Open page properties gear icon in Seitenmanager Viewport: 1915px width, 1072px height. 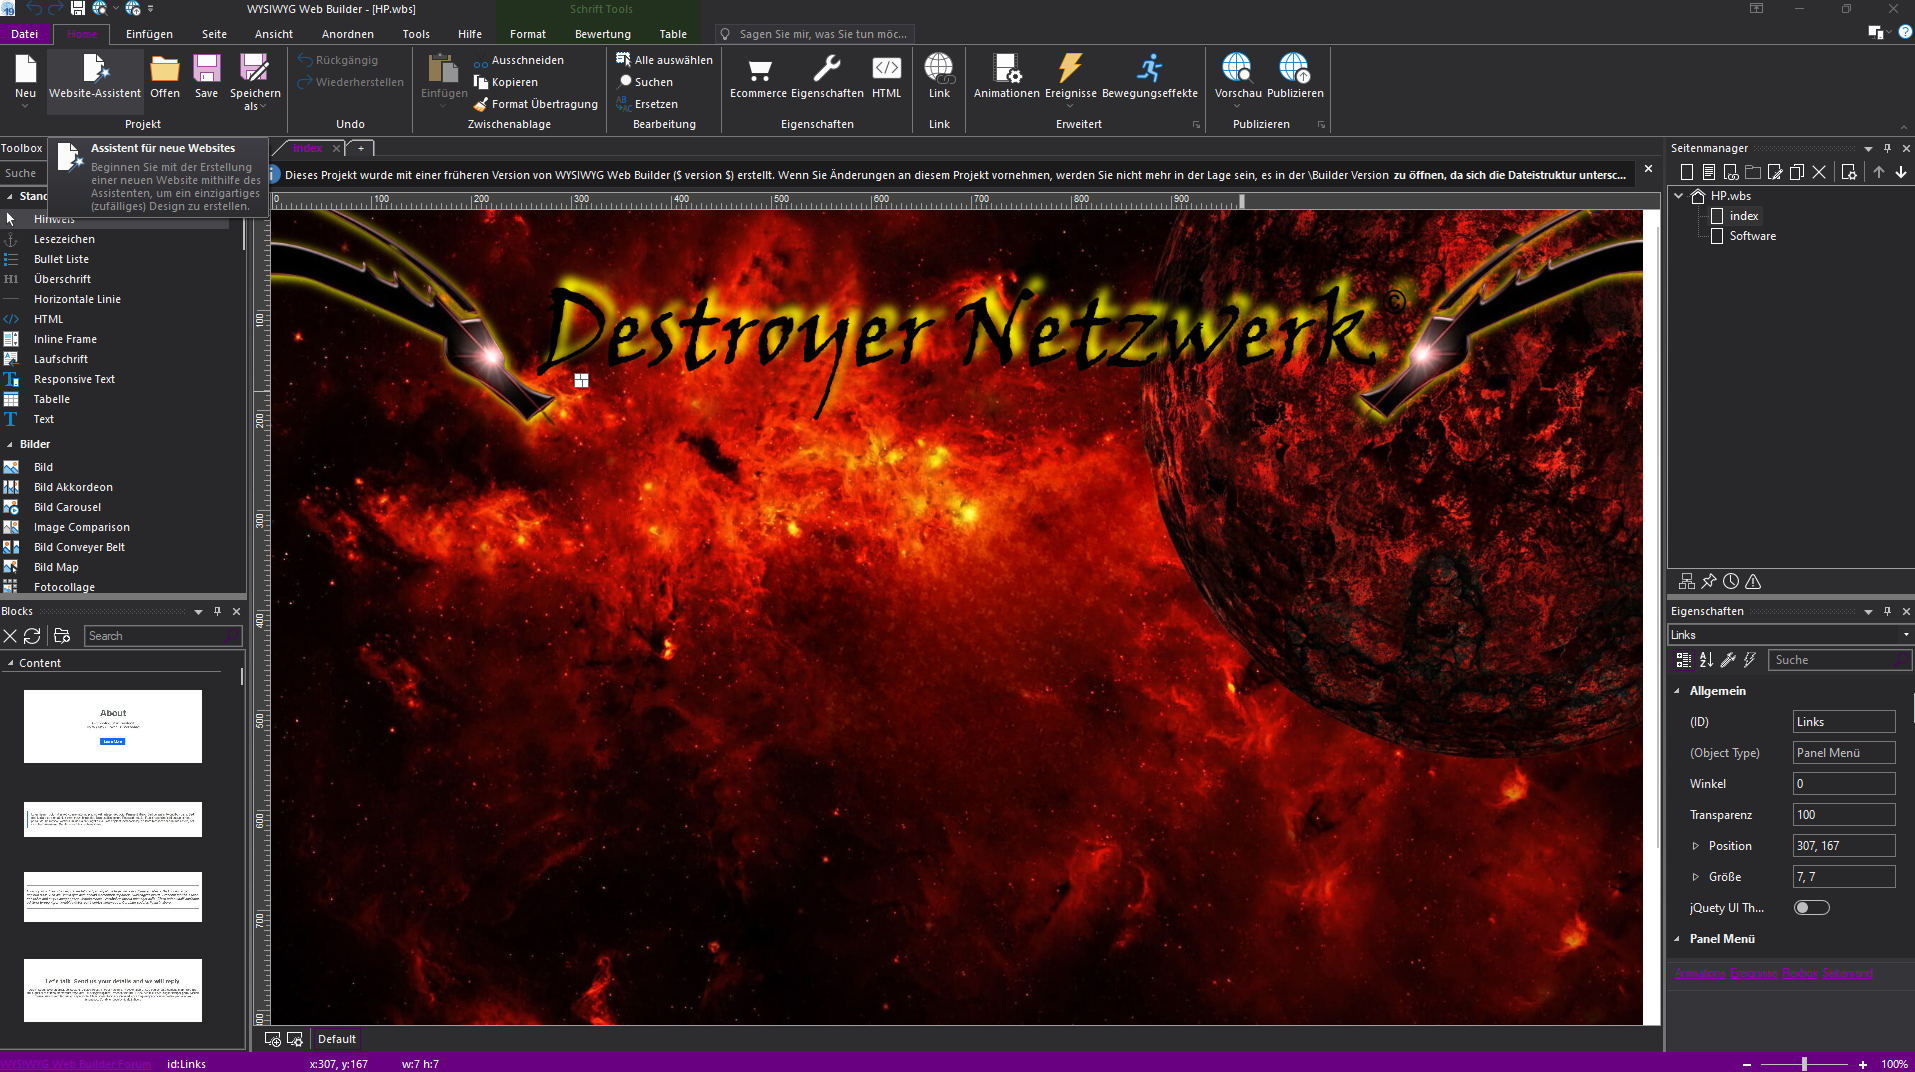(x=1849, y=172)
